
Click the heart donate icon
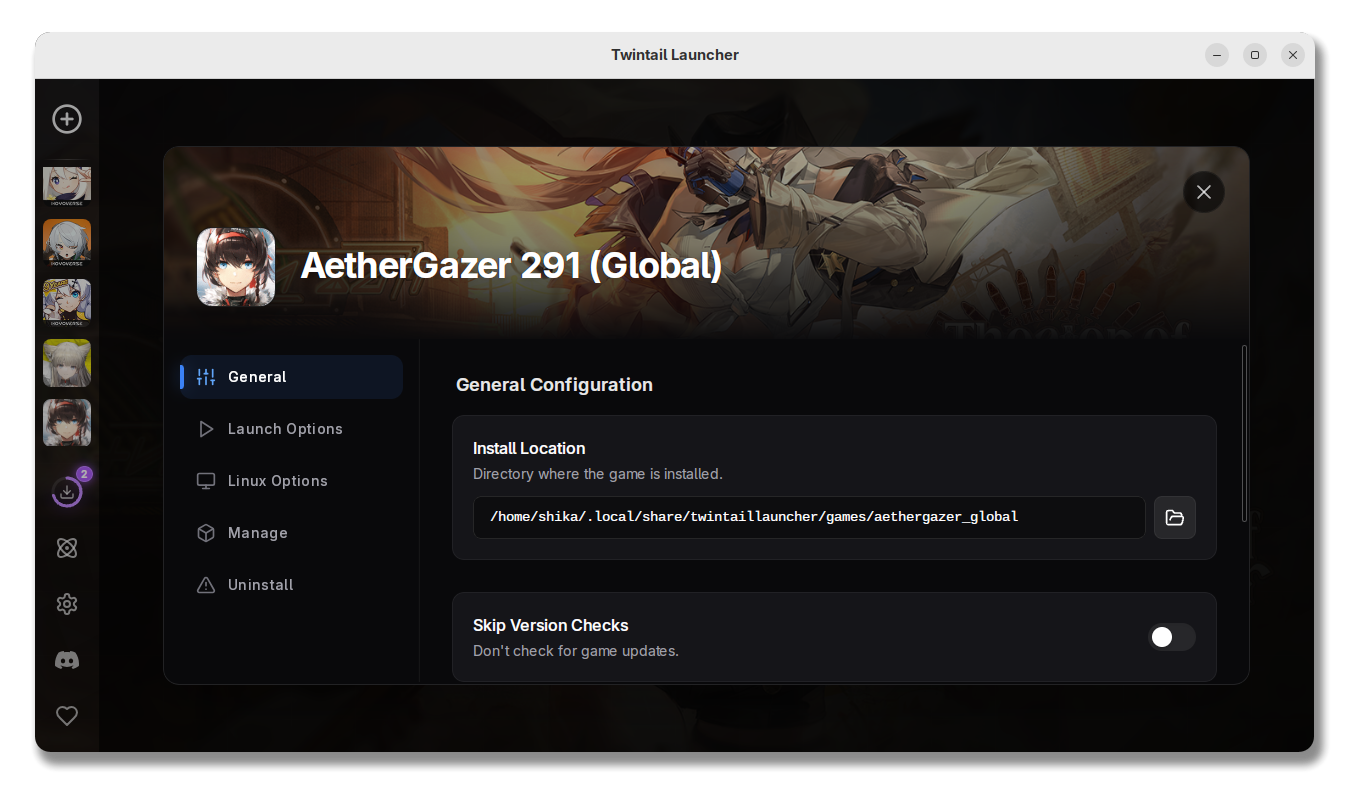[x=67, y=716]
